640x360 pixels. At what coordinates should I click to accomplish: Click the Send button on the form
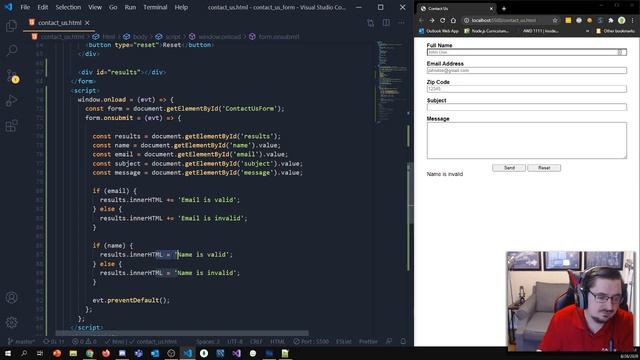click(x=509, y=168)
